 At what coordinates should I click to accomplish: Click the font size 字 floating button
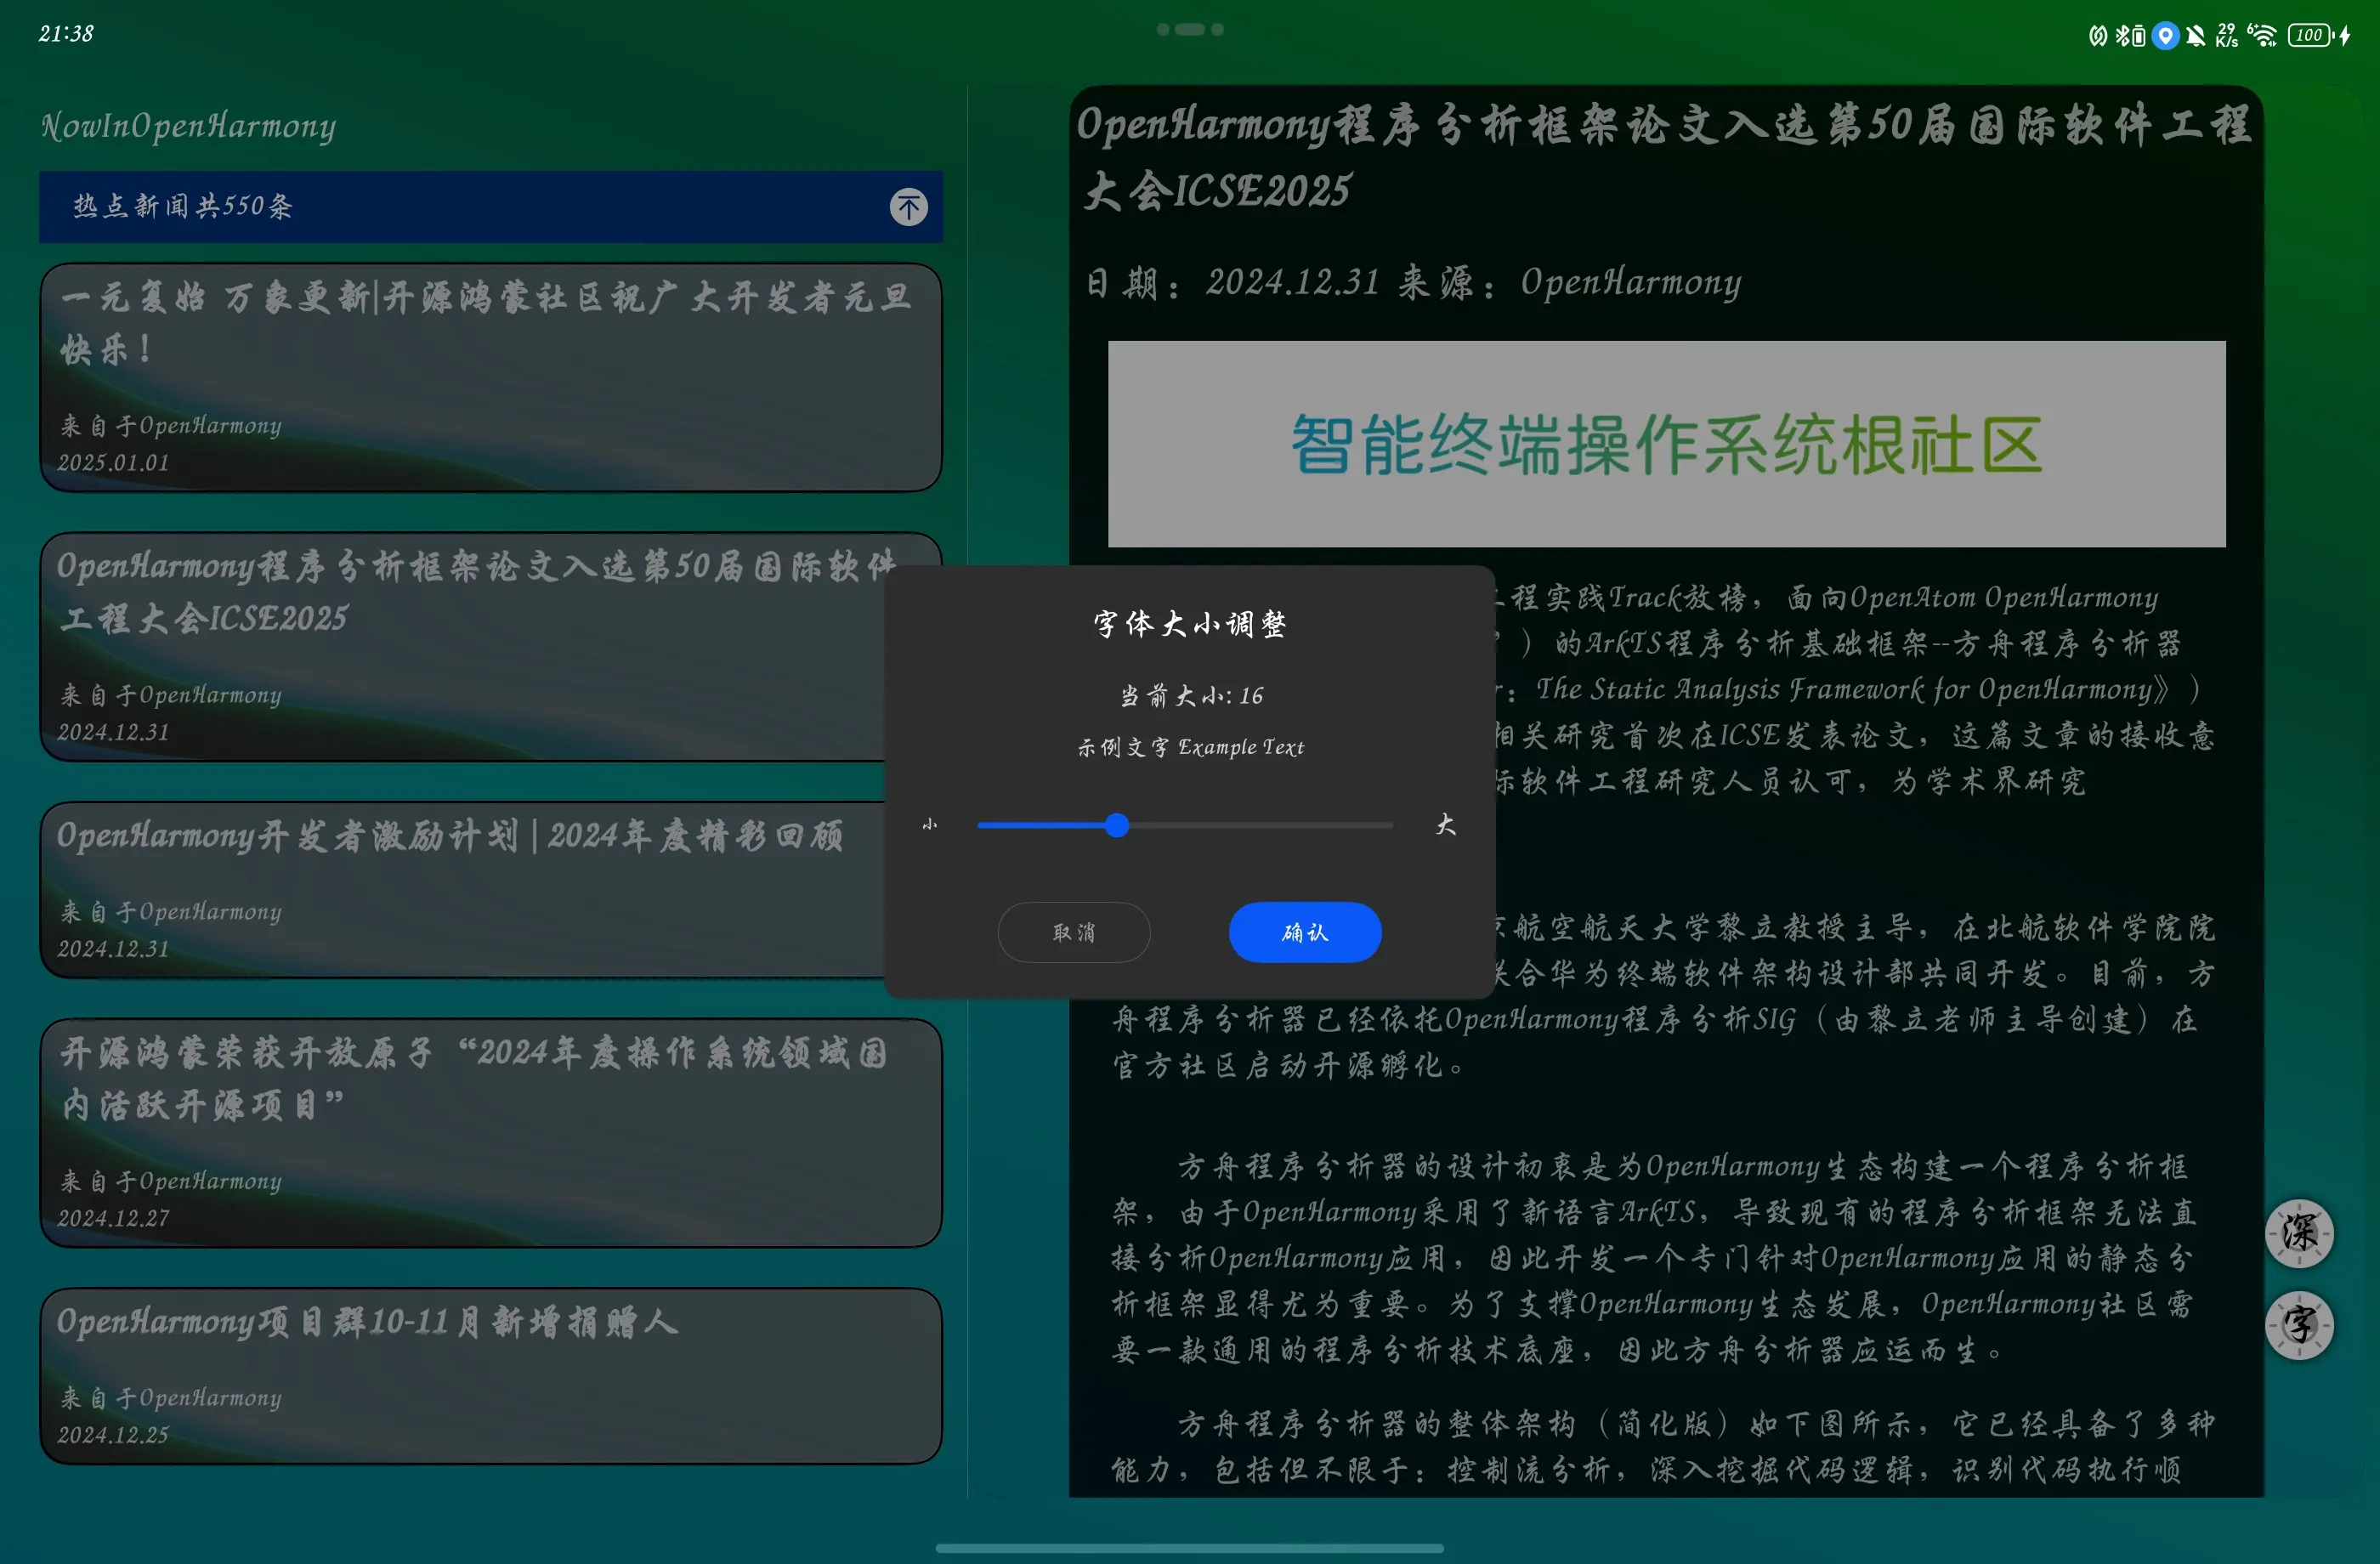coord(2298,1325)
